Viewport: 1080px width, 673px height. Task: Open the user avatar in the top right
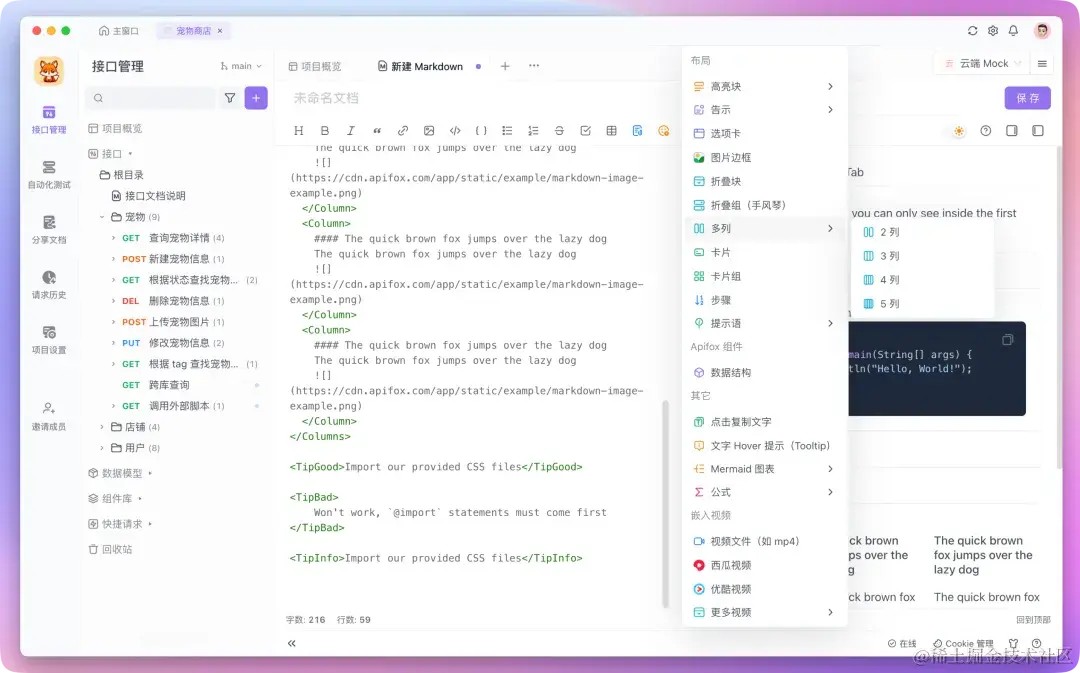(x=1042, y=30)
